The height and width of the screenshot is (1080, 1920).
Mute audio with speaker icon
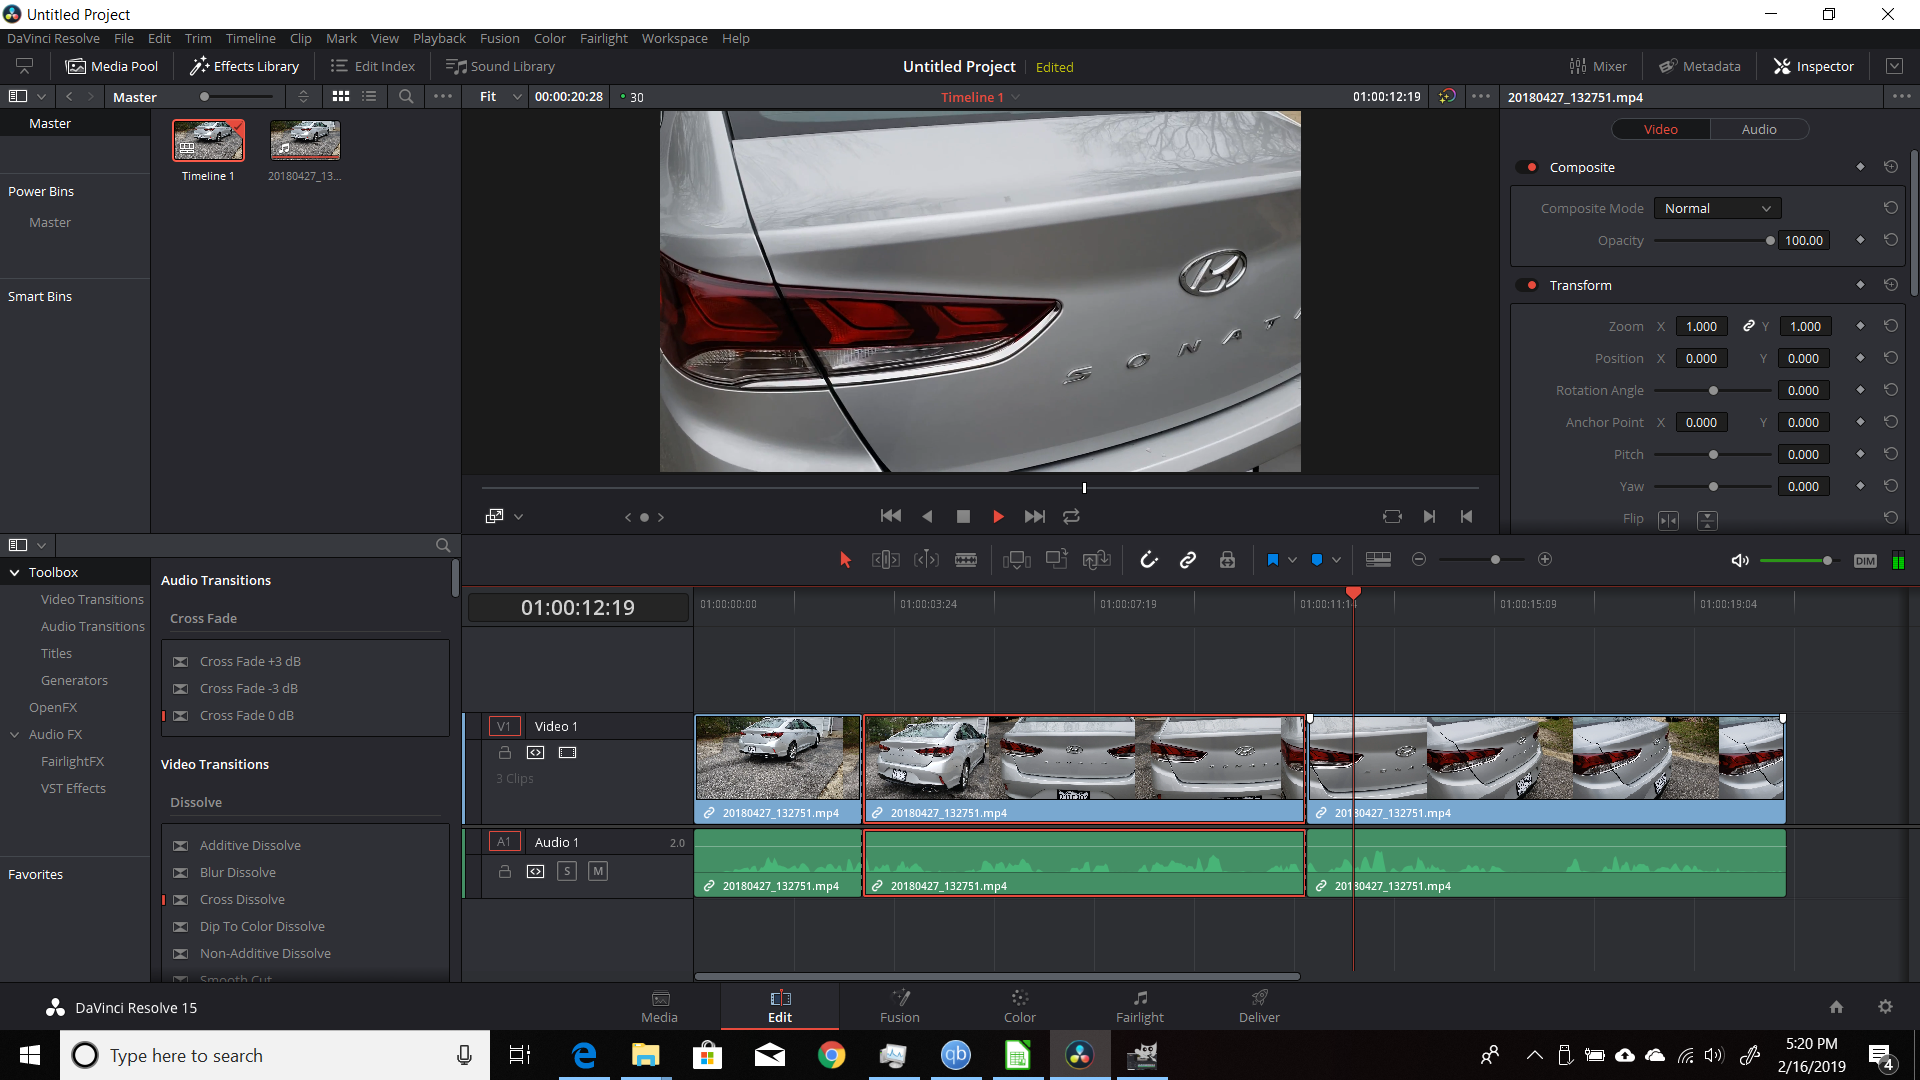[x=1740, y=561]
